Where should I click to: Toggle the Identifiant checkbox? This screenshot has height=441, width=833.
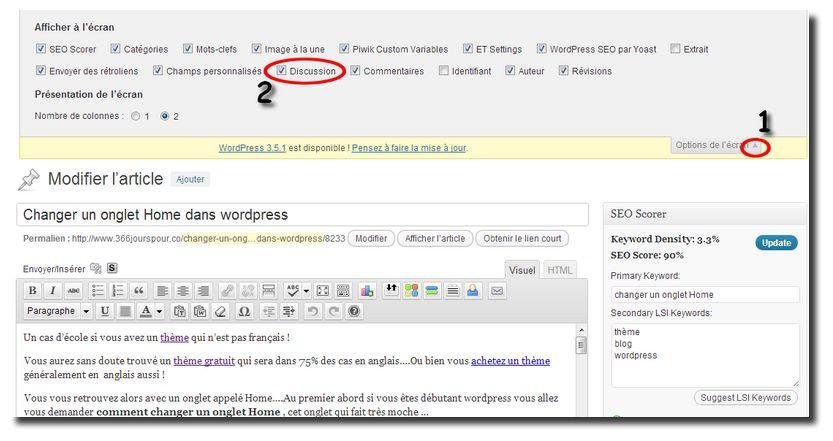click(442, 71)
